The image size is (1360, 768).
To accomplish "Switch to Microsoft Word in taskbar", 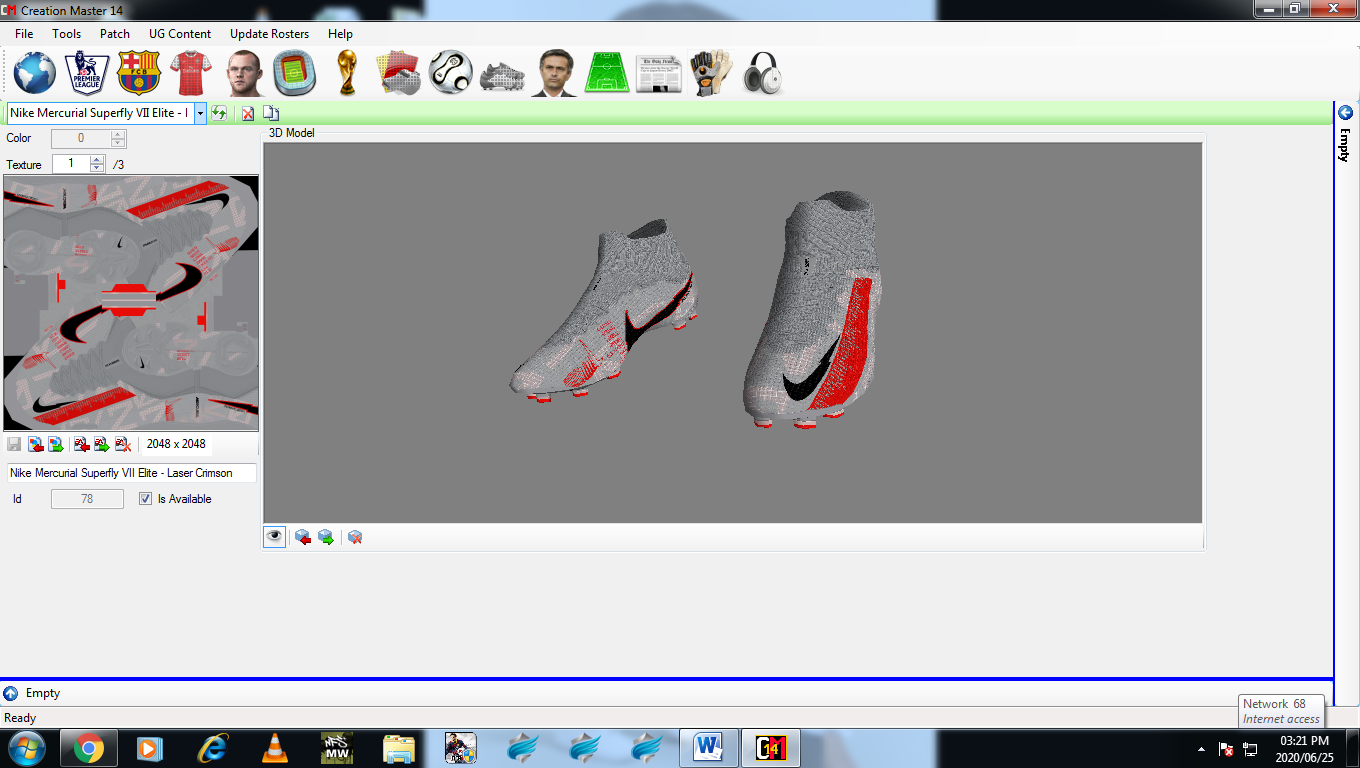I will 708,748.
